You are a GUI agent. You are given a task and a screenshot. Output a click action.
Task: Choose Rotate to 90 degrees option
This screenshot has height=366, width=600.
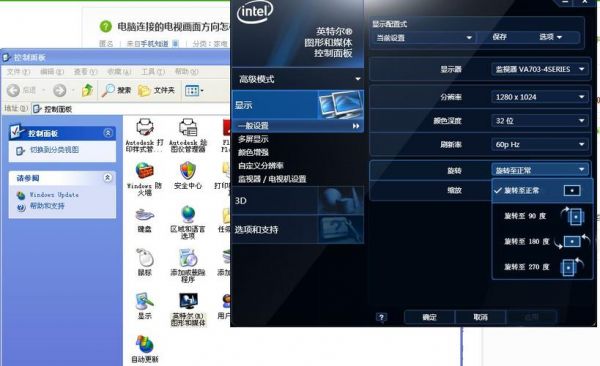click(x=542, y=216)
